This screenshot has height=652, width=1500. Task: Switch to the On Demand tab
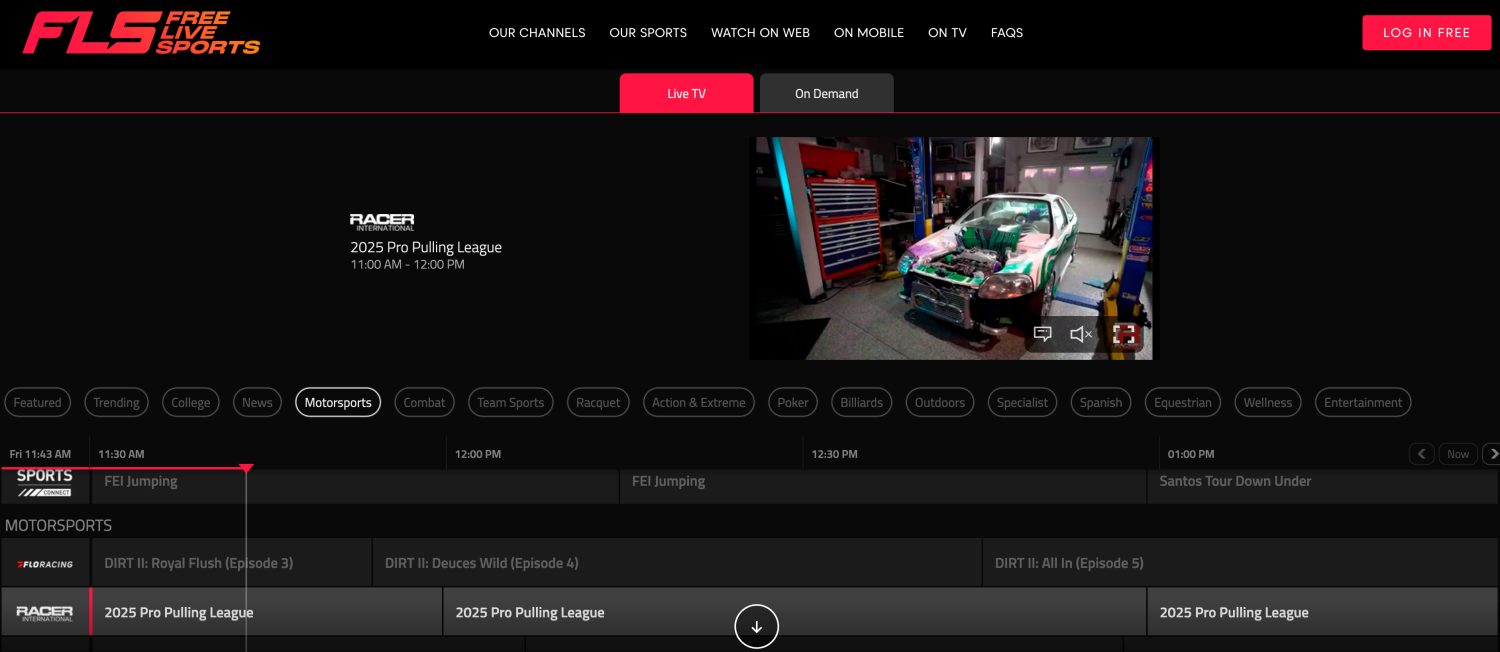pos(826,93)
